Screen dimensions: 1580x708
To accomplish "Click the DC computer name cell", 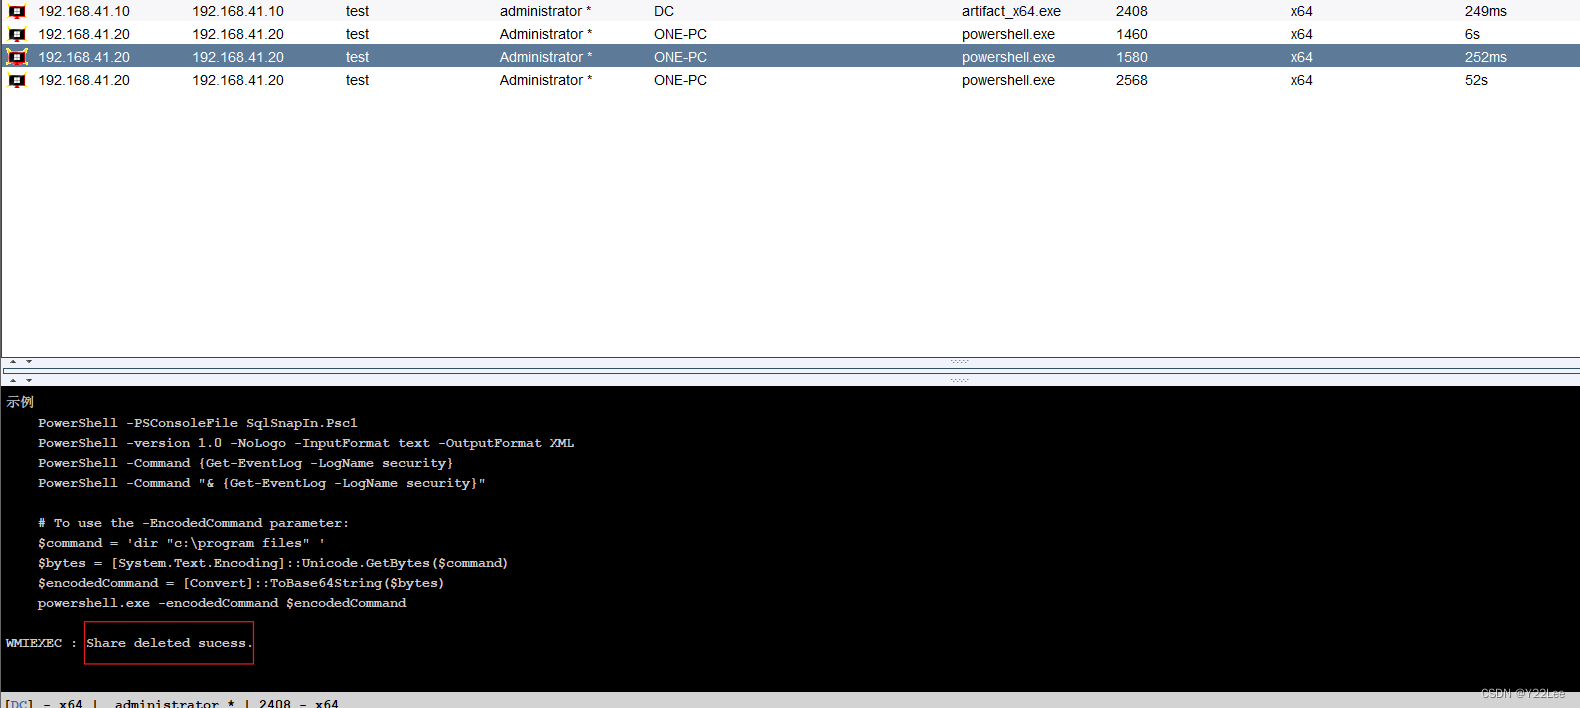I will tap(664, 11).
